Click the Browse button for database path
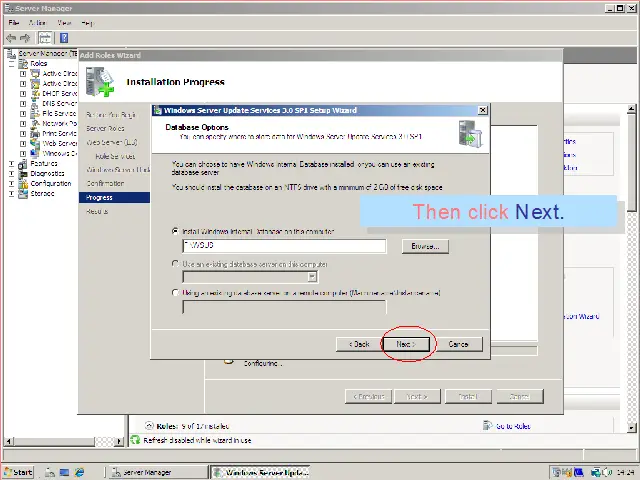The height and width of the screenshot is (480, 640). [425, 247]
